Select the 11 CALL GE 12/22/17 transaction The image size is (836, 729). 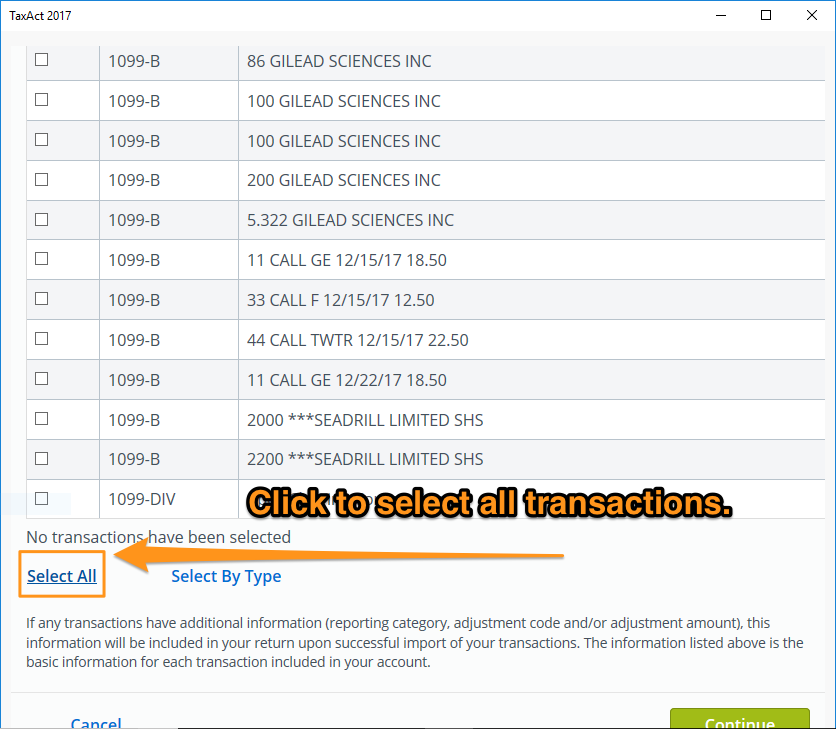tap(40, 379)
